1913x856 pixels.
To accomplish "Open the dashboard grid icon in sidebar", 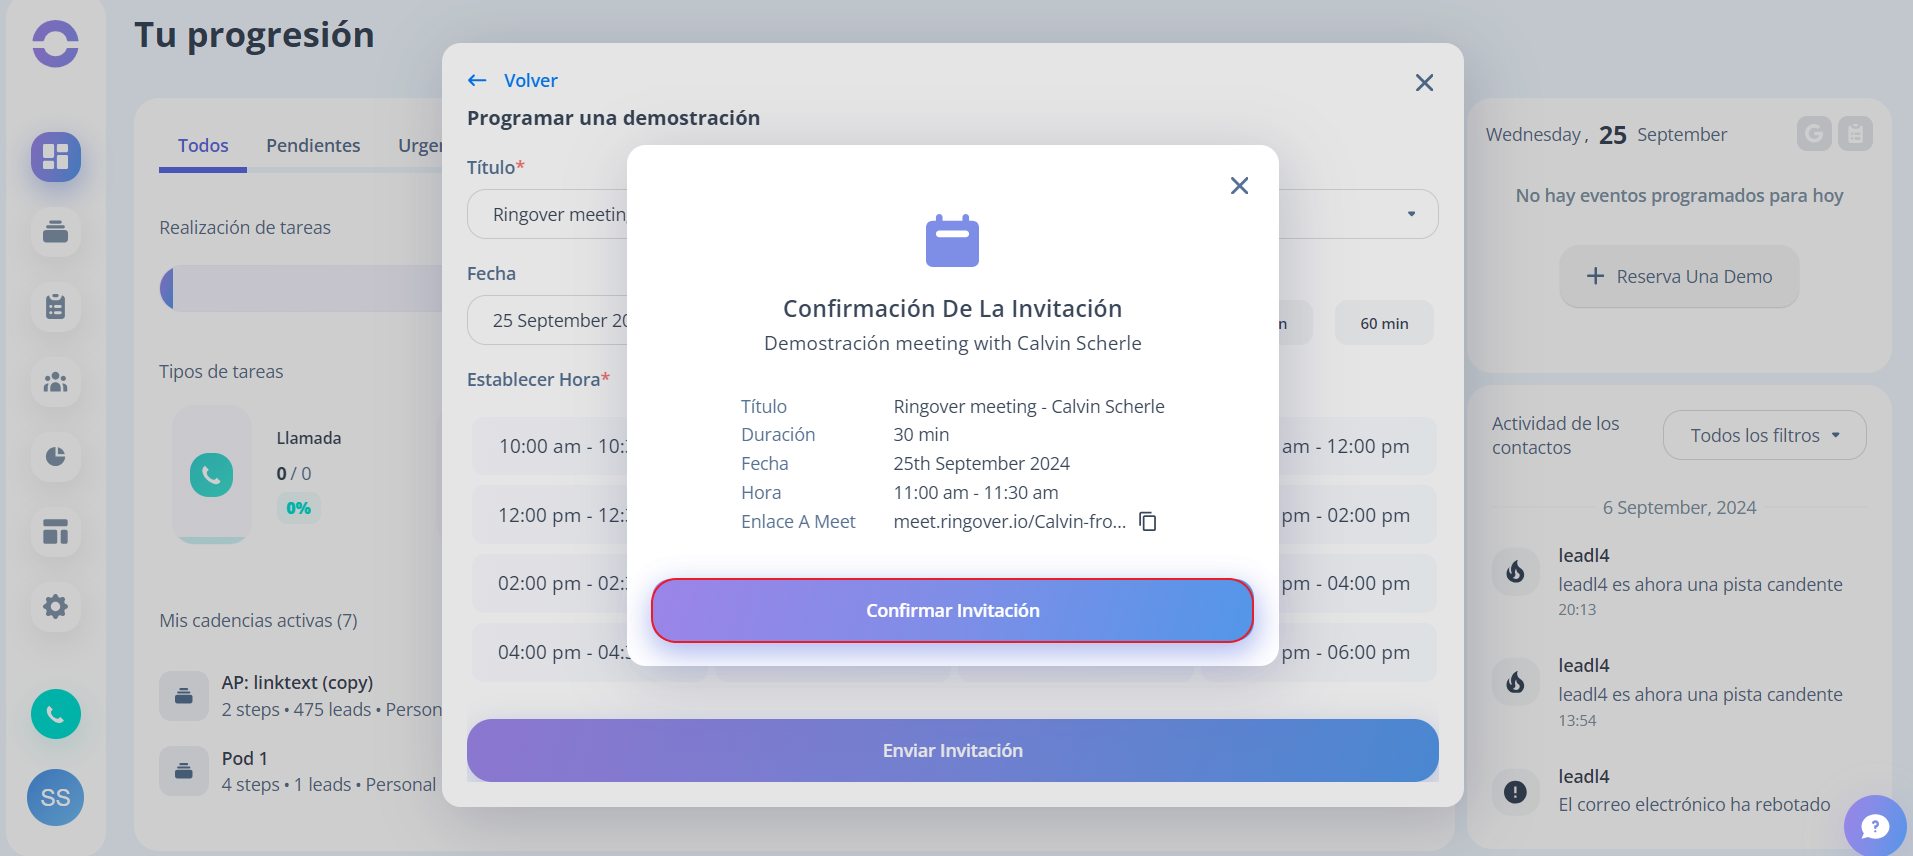I will [x=55, y=157].
